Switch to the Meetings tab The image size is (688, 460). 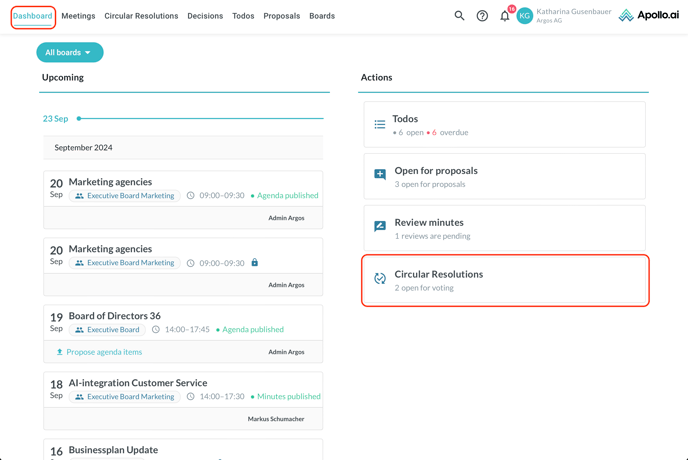[78, 16]
